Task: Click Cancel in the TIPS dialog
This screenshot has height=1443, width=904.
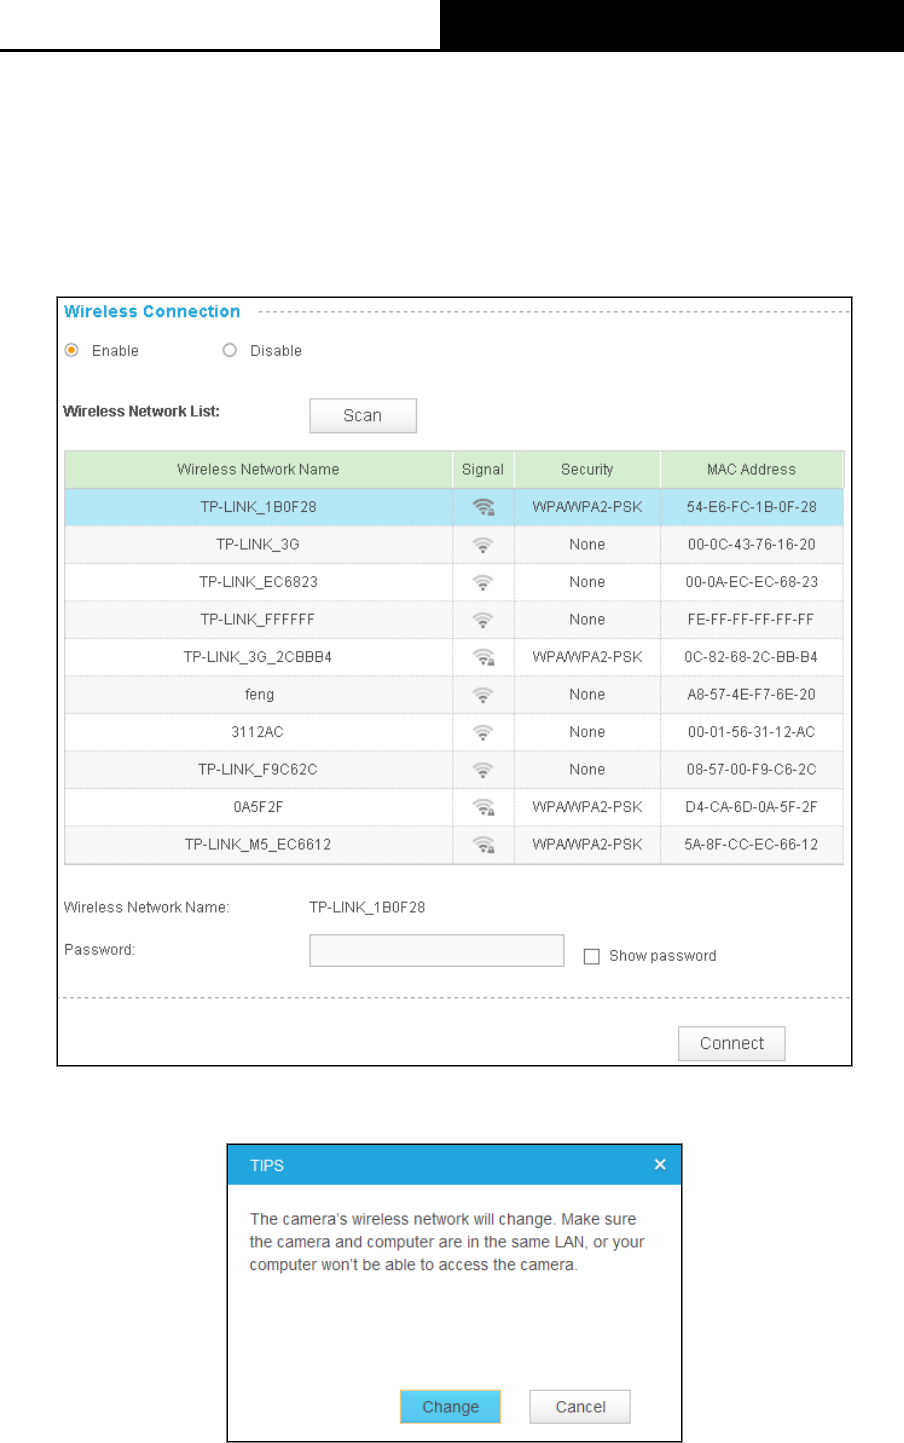Action: pos(580,1406)
